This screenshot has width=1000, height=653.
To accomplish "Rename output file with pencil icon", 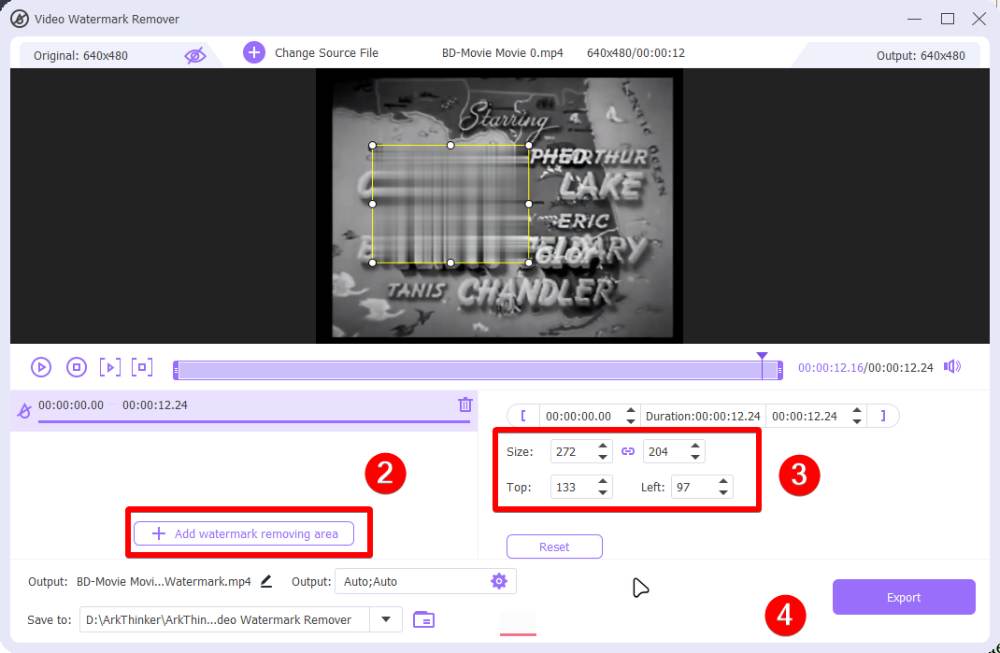I will 267,581.
